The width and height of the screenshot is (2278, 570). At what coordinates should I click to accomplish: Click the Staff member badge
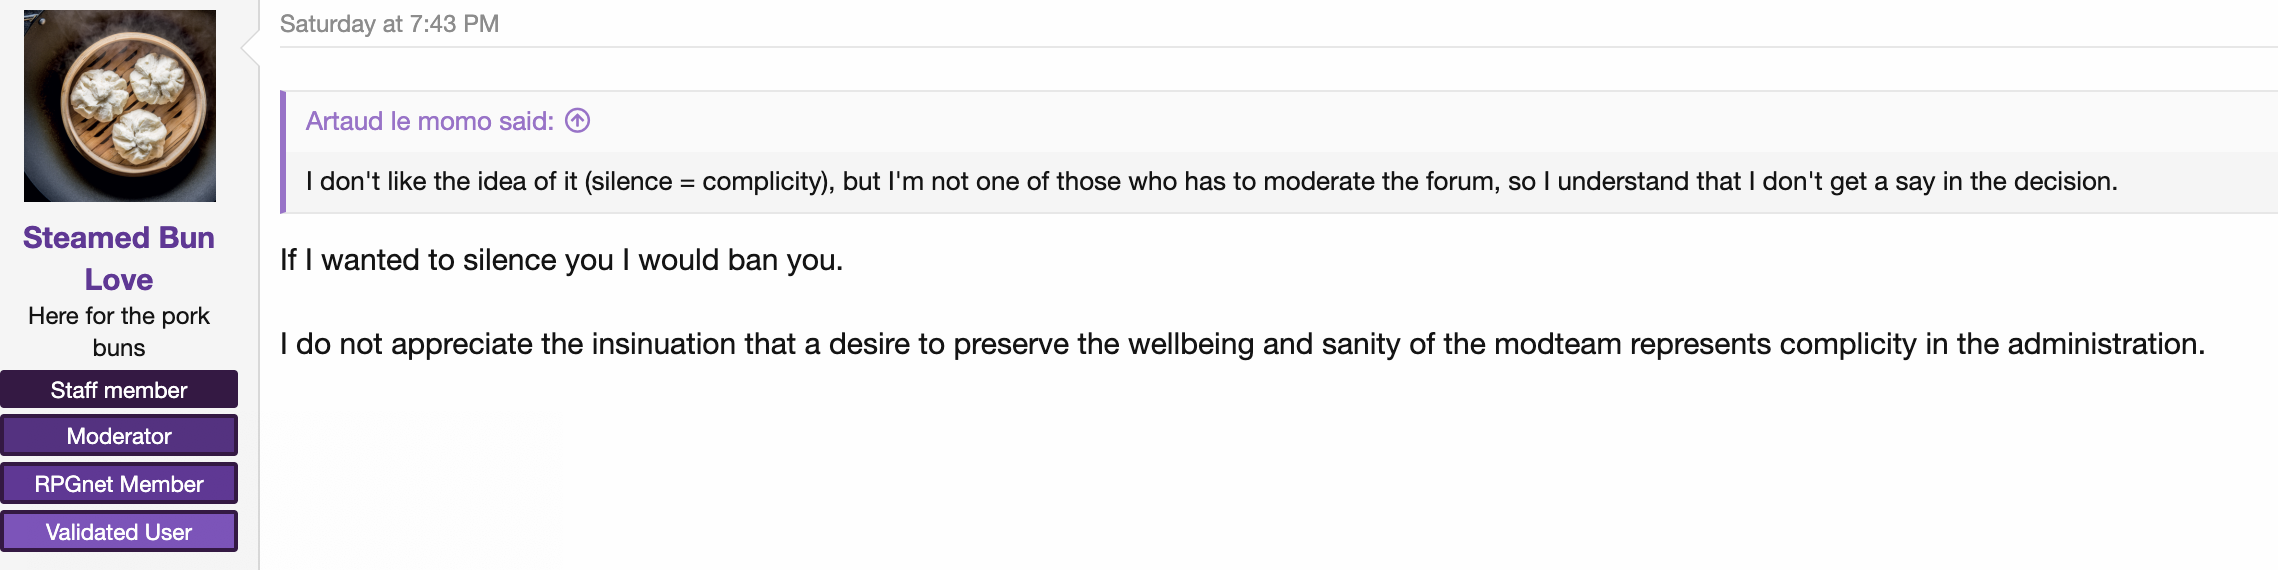pyautogui.click(x=119, y=390)
